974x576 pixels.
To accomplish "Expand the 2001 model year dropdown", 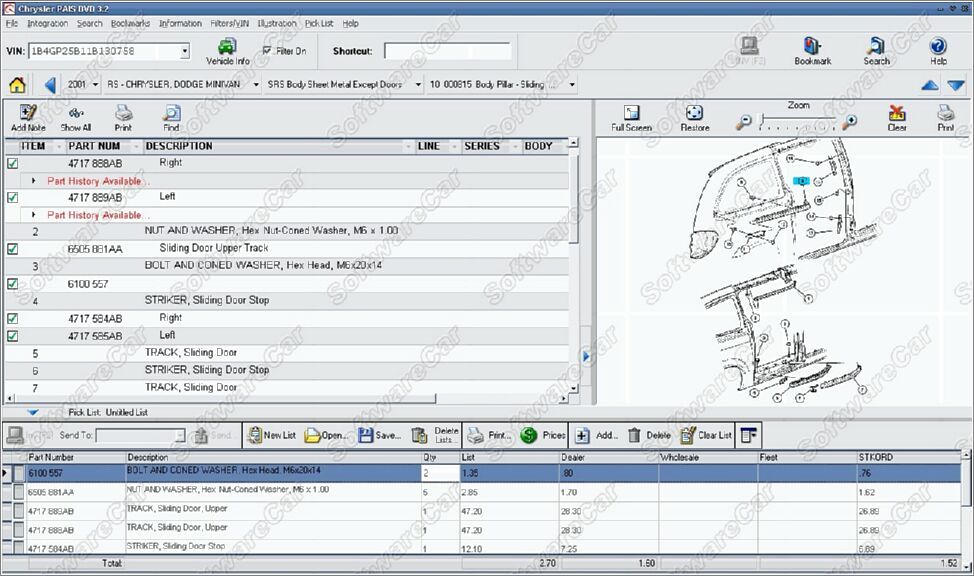I will click(95, 85).
